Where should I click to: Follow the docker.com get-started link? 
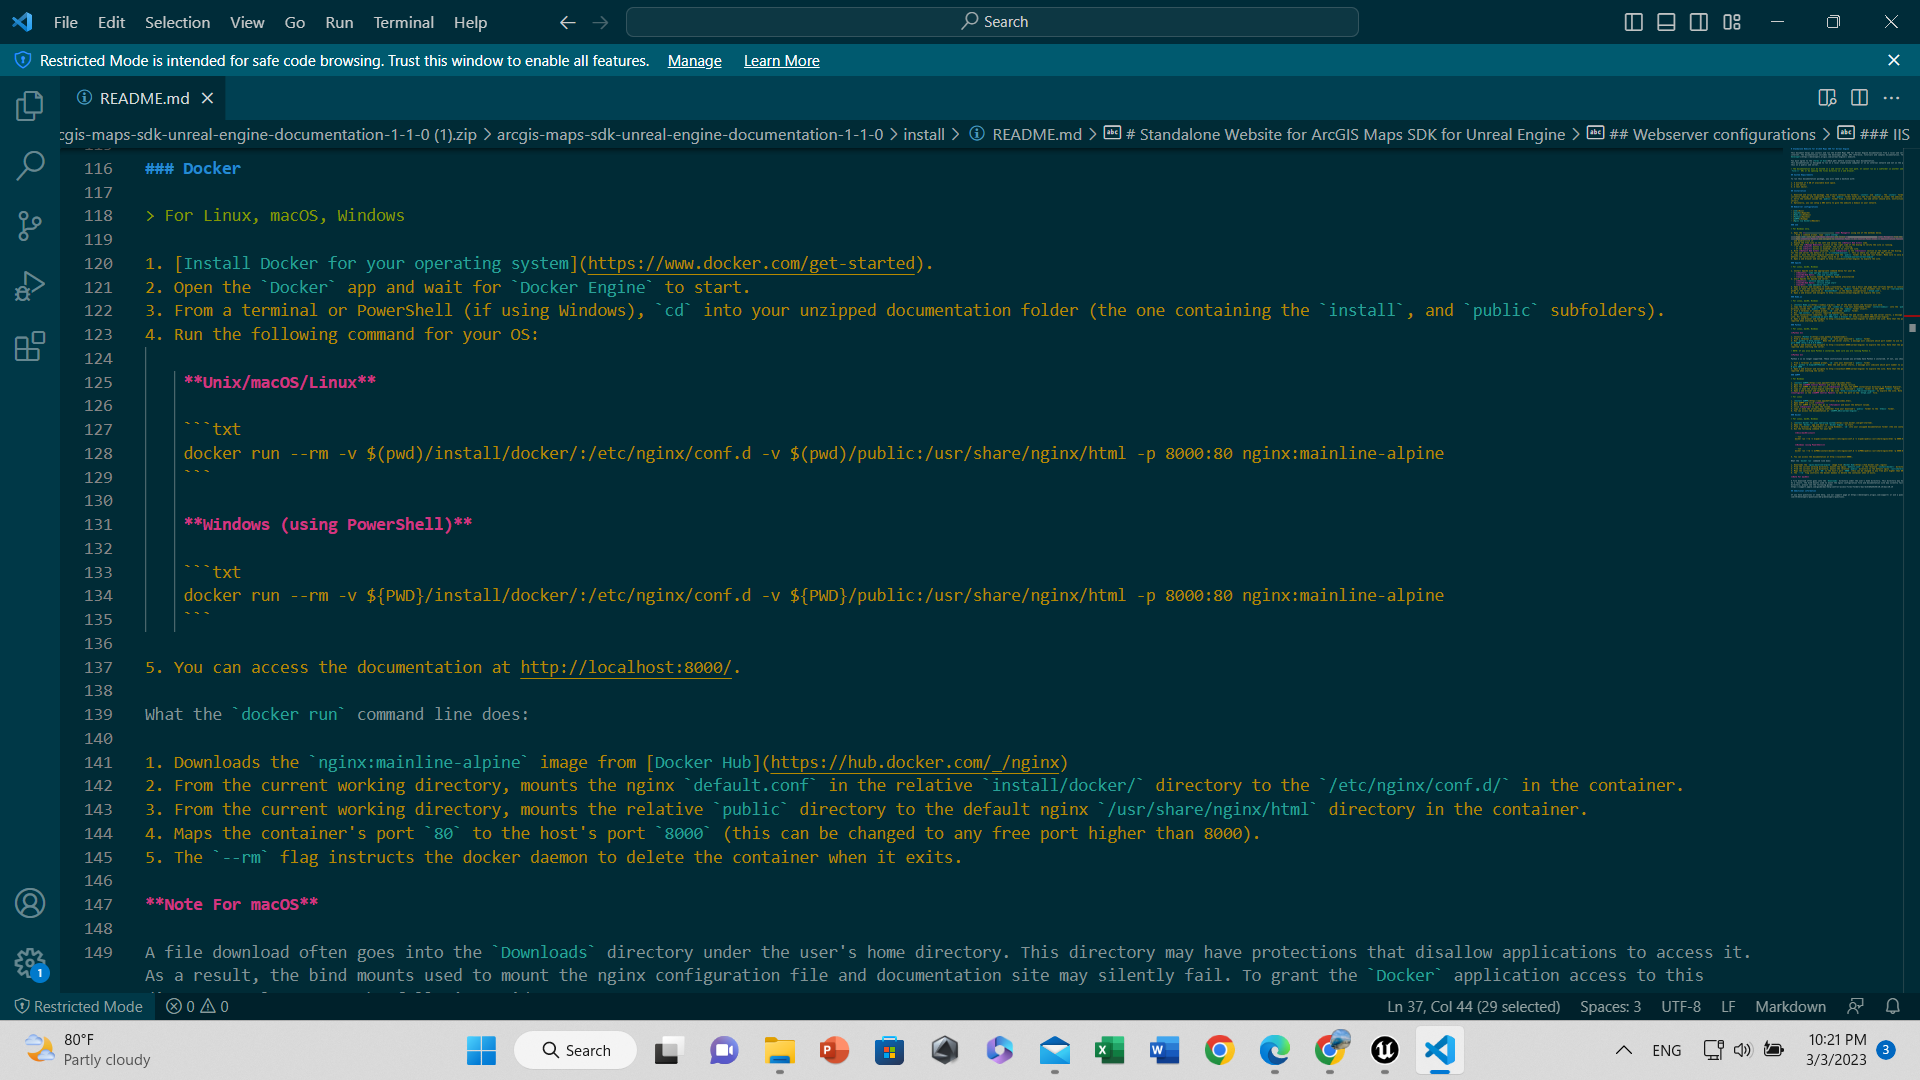751,264
